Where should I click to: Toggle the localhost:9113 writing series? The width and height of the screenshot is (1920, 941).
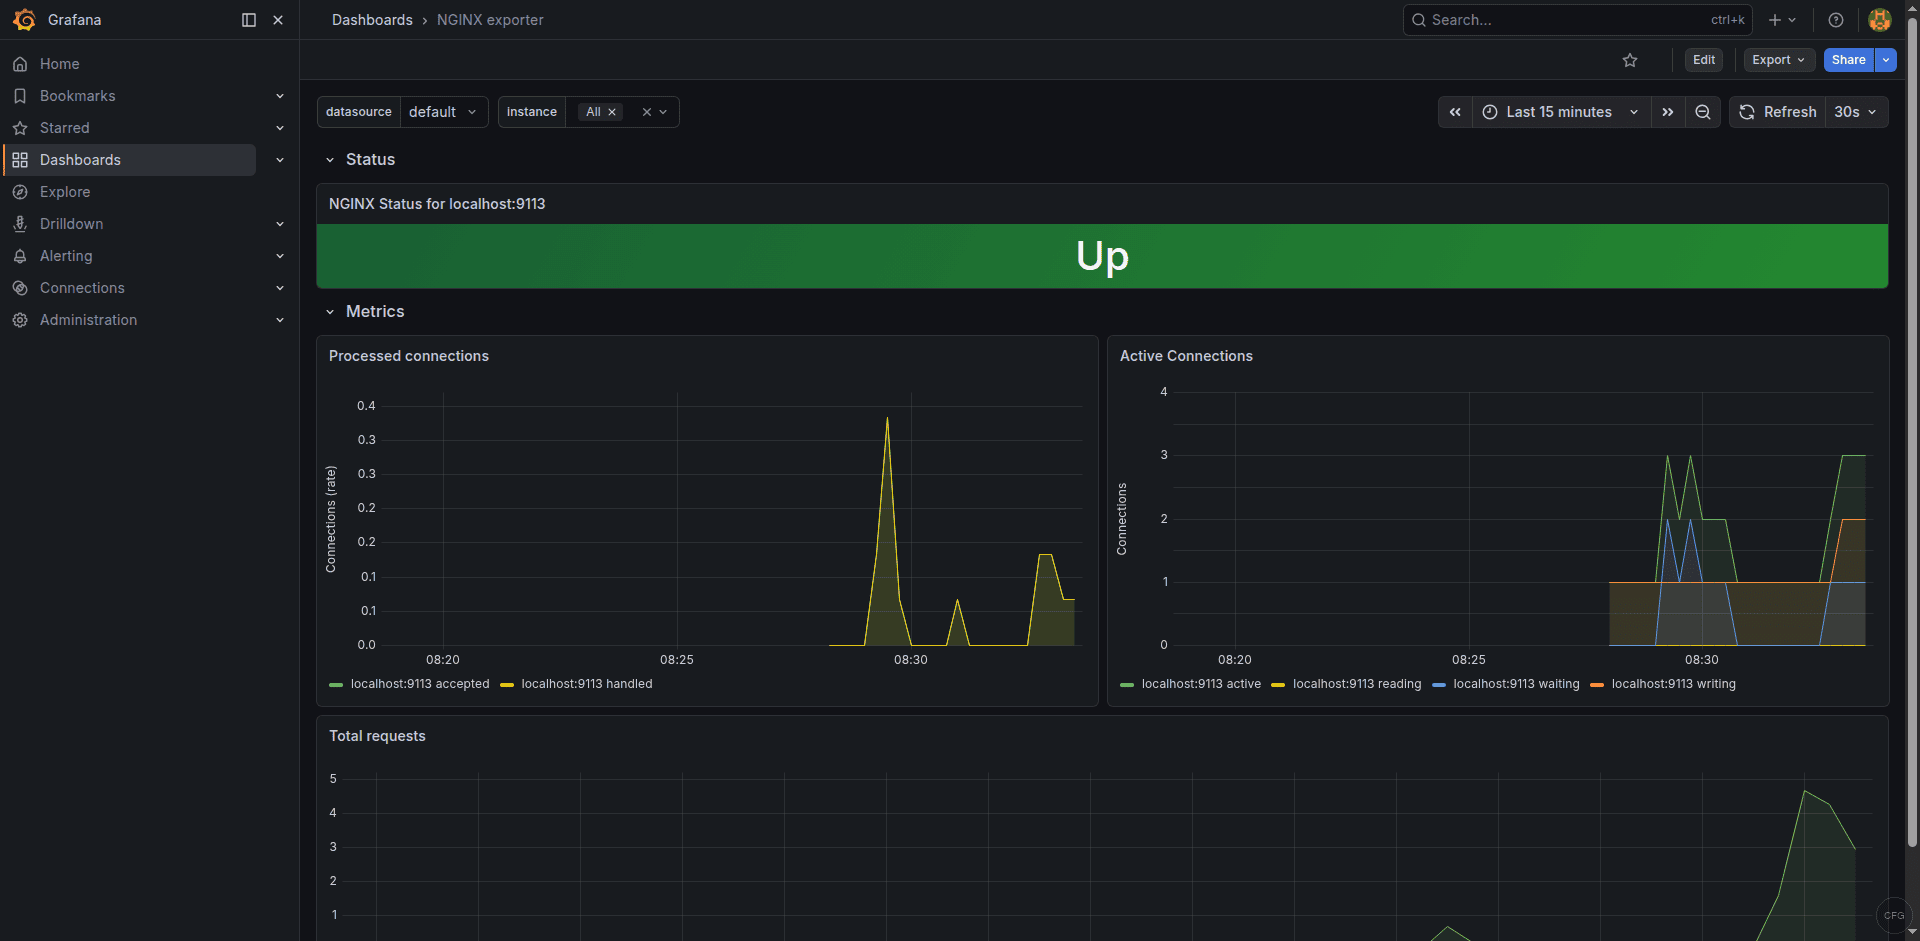1675,684
